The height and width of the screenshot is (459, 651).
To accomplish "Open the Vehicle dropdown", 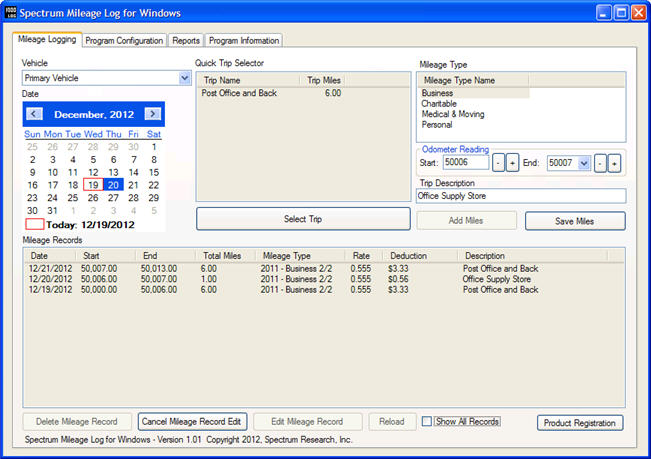I will [x=183, y=77].
